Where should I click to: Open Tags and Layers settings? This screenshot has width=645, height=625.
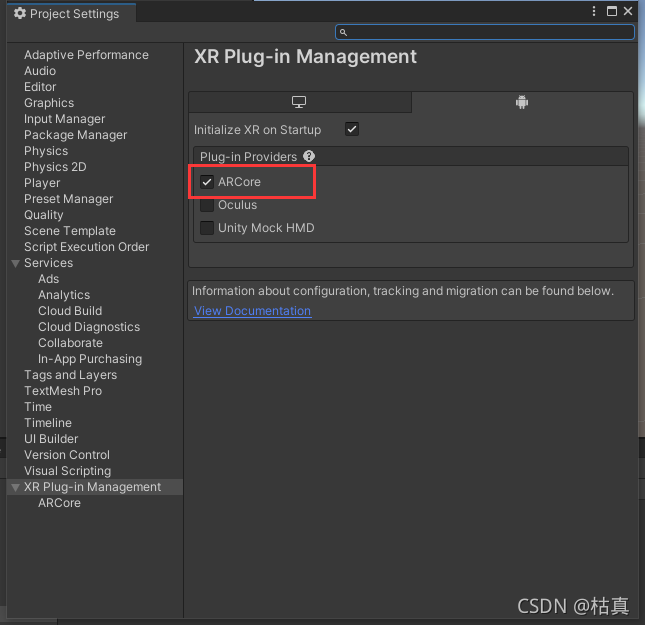tap(70, 375)
